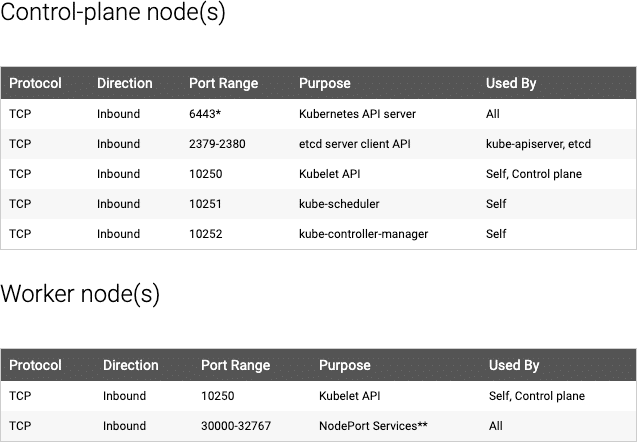Click the 6443* port cell
Image resolution: width=637 pixels, height=442 pixels.
(205, 114)
